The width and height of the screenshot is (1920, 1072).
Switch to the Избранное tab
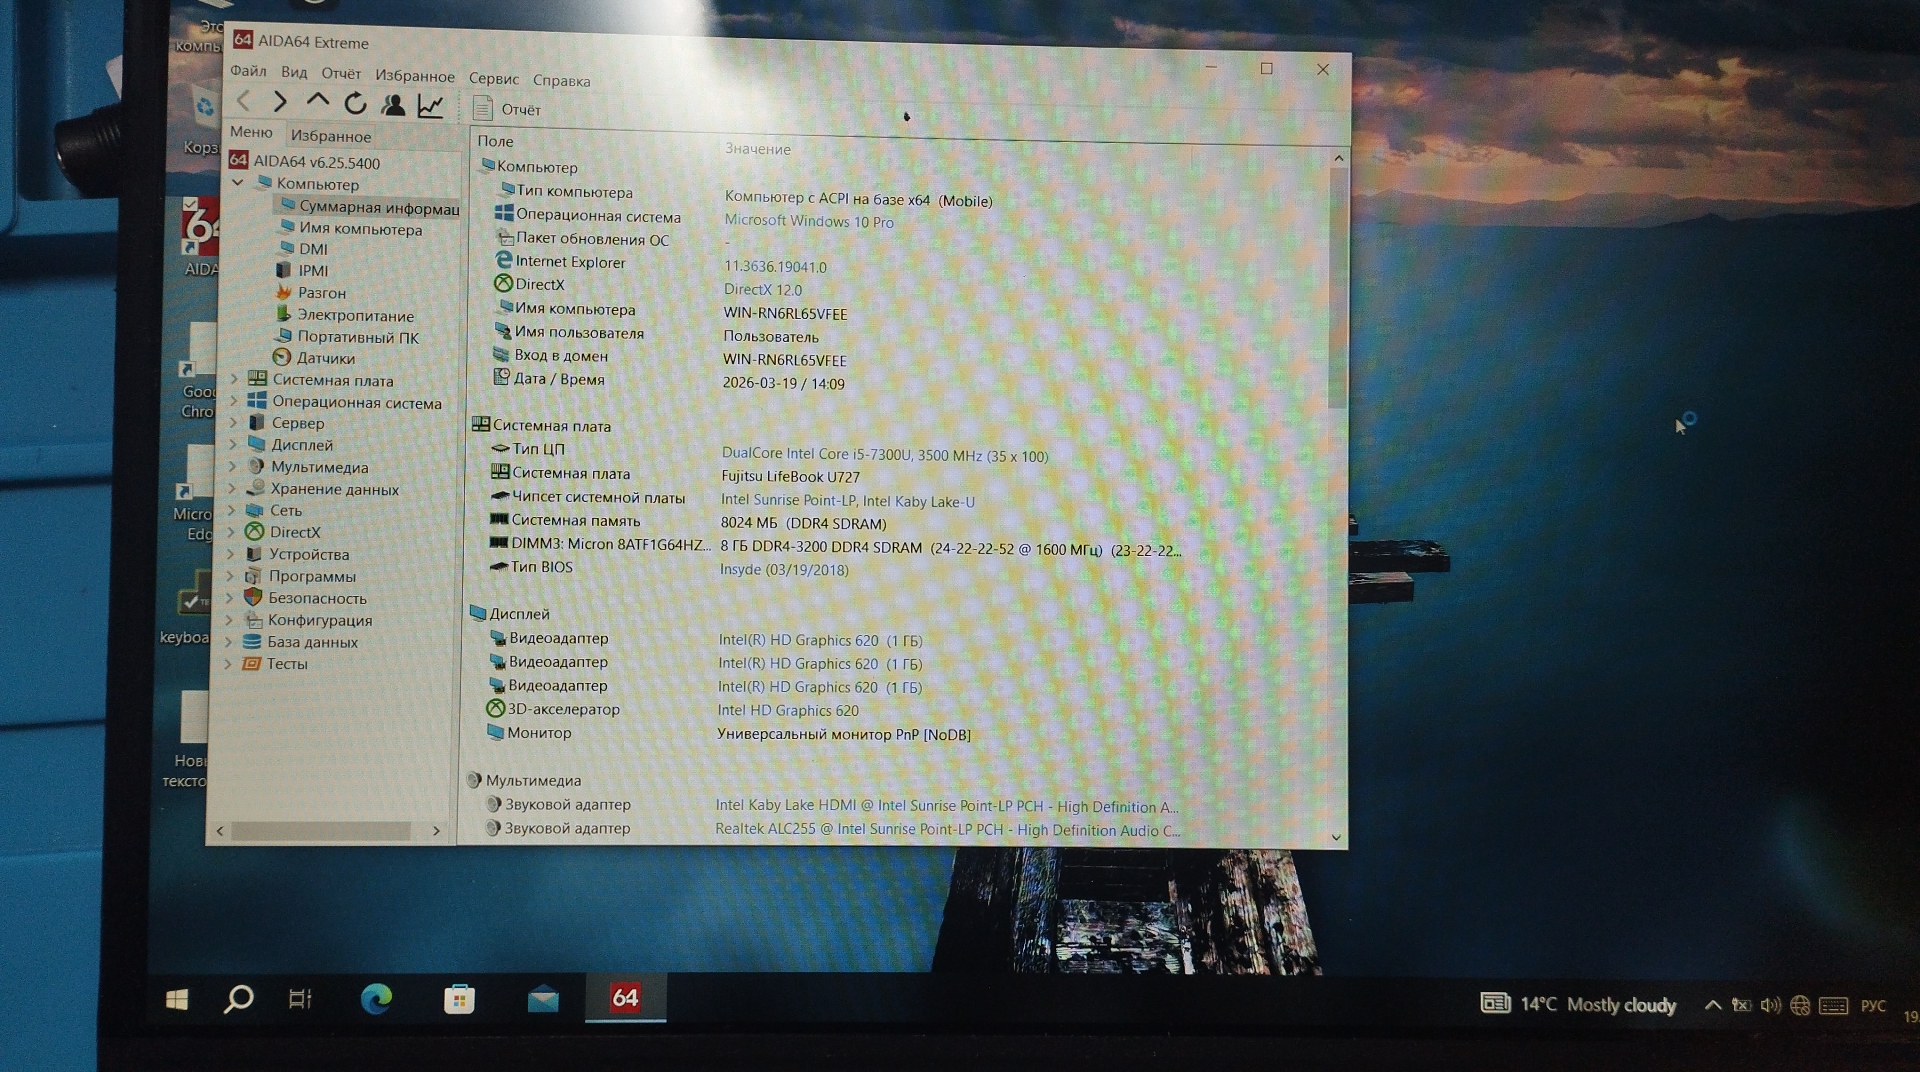[330, 136]
